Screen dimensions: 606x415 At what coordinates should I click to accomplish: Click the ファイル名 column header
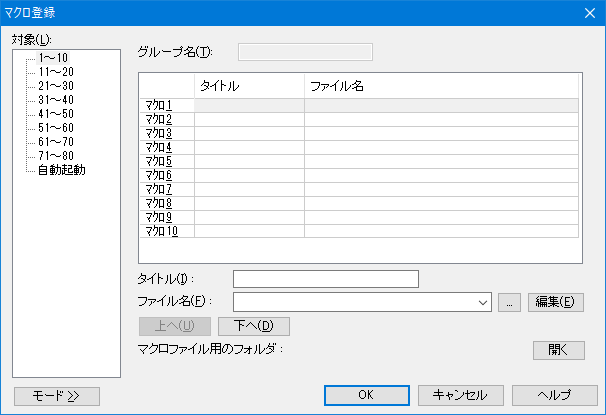pos(440,86)
